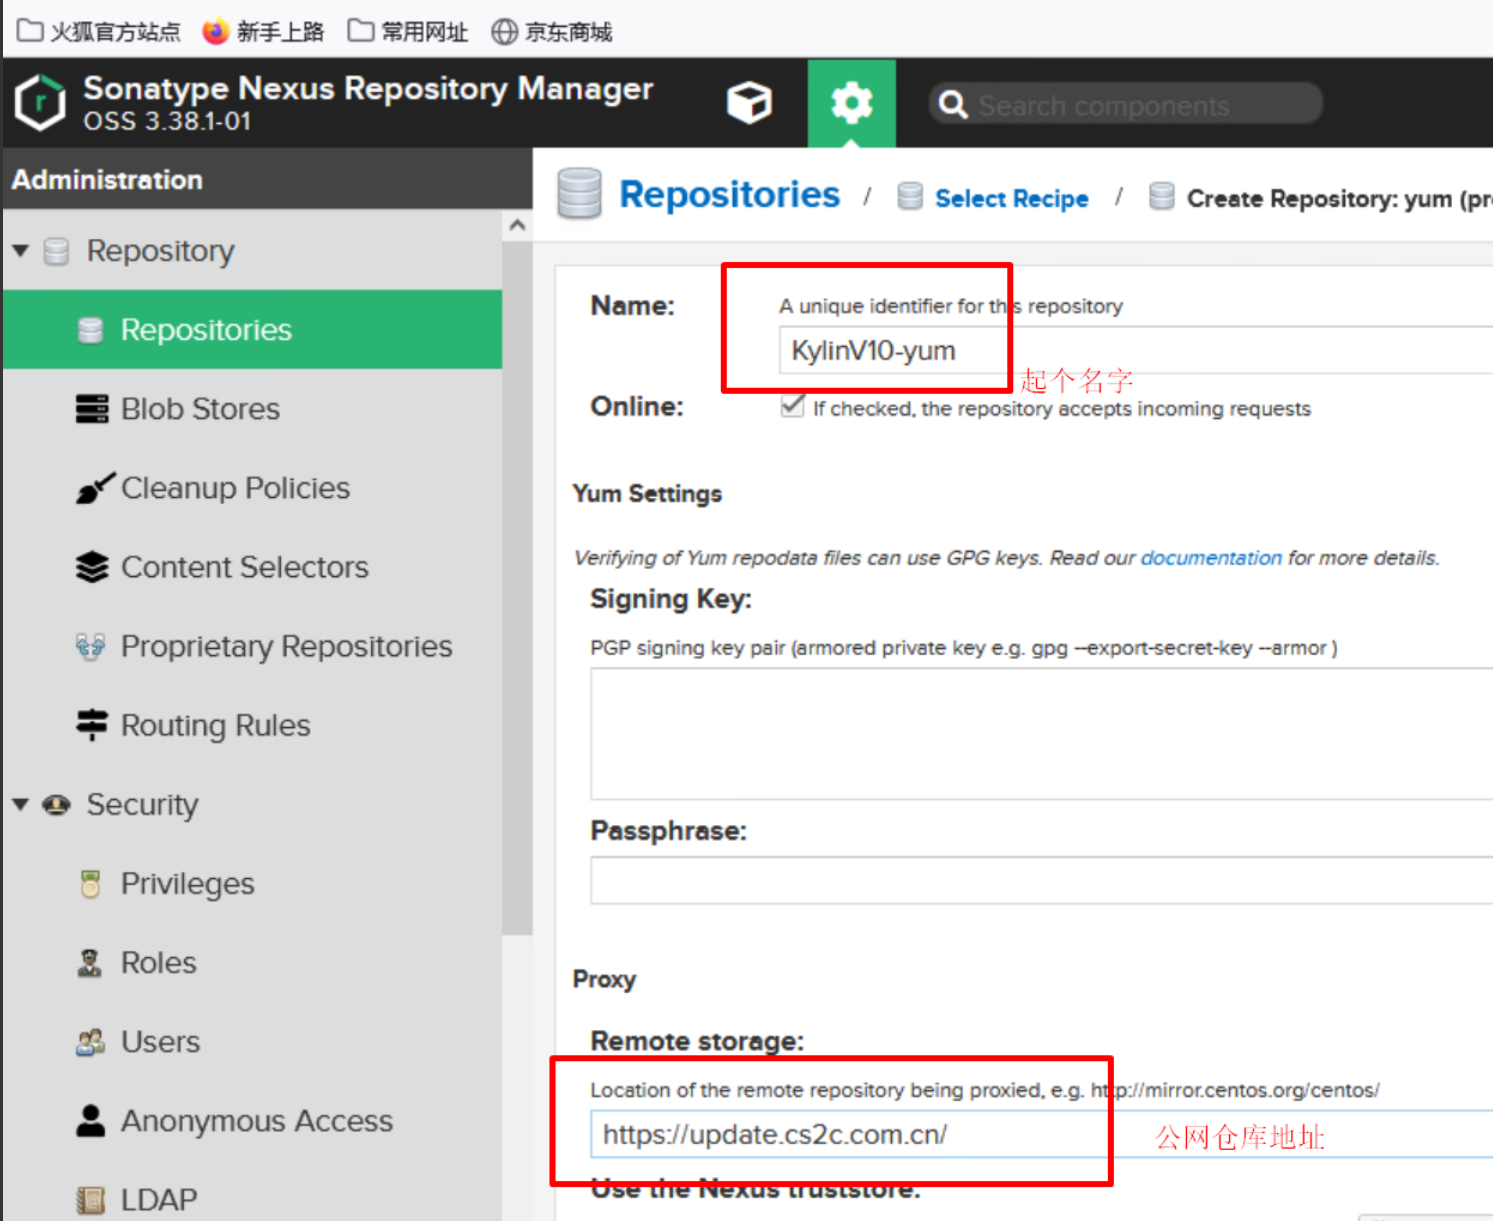Click the large Repositories header database icon
Viewport: 1493px width, 1221px height.
point(579,193)
